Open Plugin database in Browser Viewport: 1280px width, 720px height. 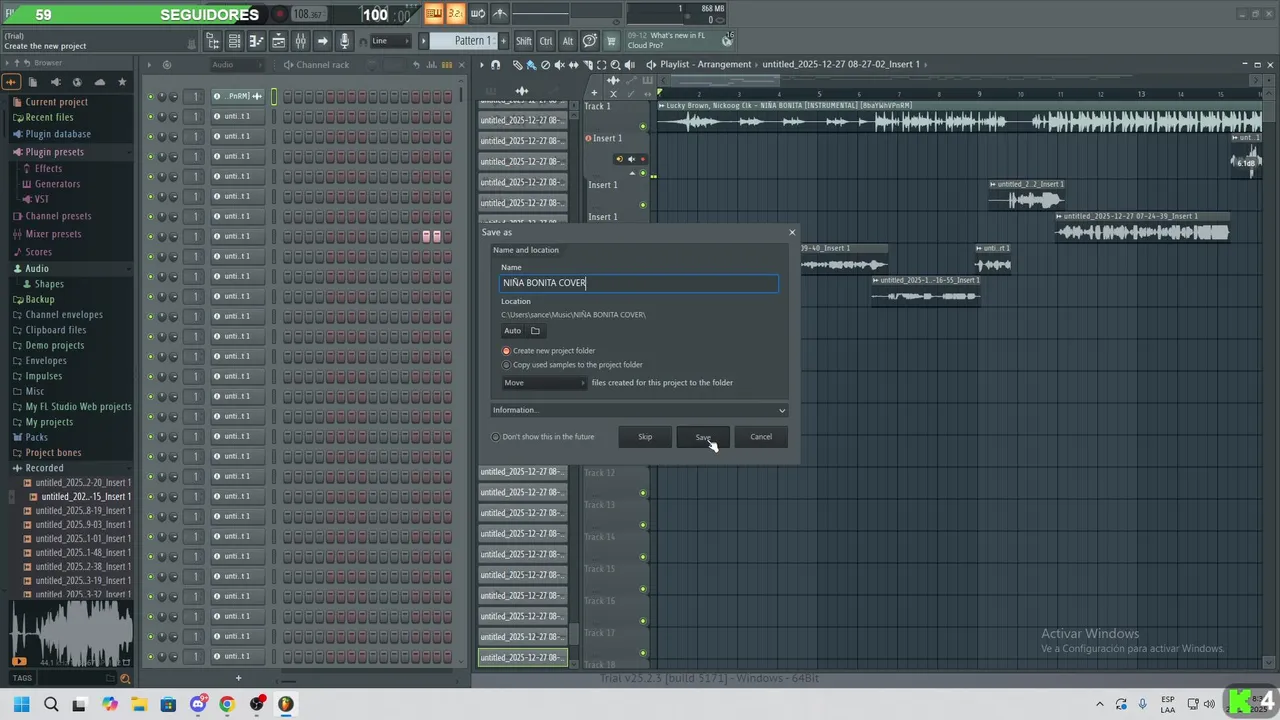tap(58, 134)
